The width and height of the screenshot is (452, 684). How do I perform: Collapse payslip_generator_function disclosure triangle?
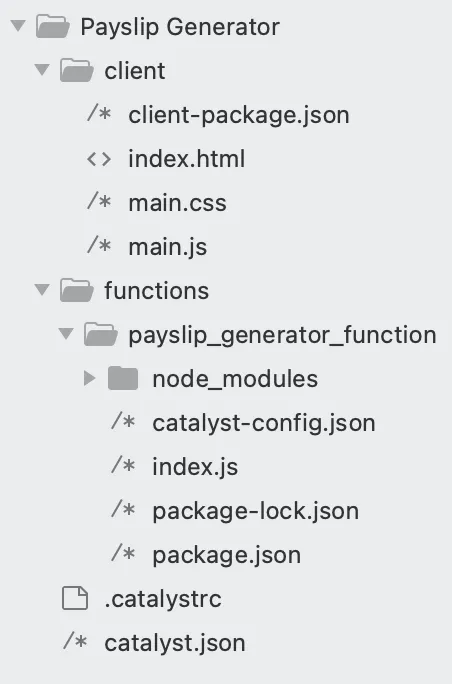pos(66,334)
